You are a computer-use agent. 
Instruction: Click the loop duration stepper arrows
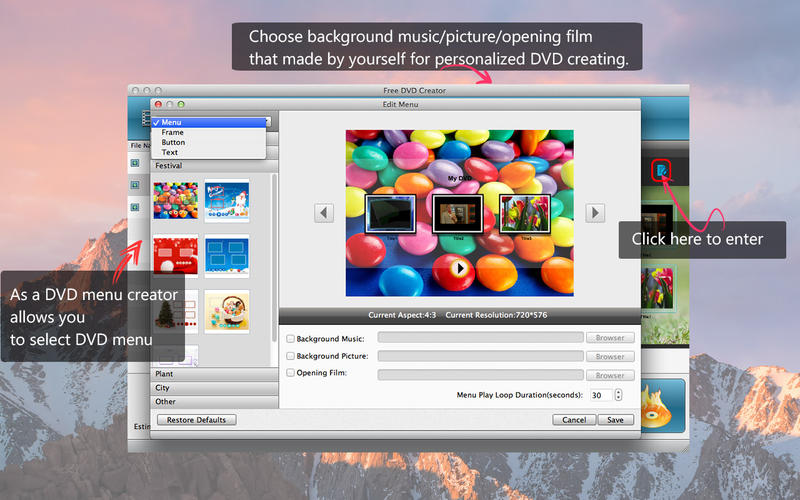[x=618, y=395]
